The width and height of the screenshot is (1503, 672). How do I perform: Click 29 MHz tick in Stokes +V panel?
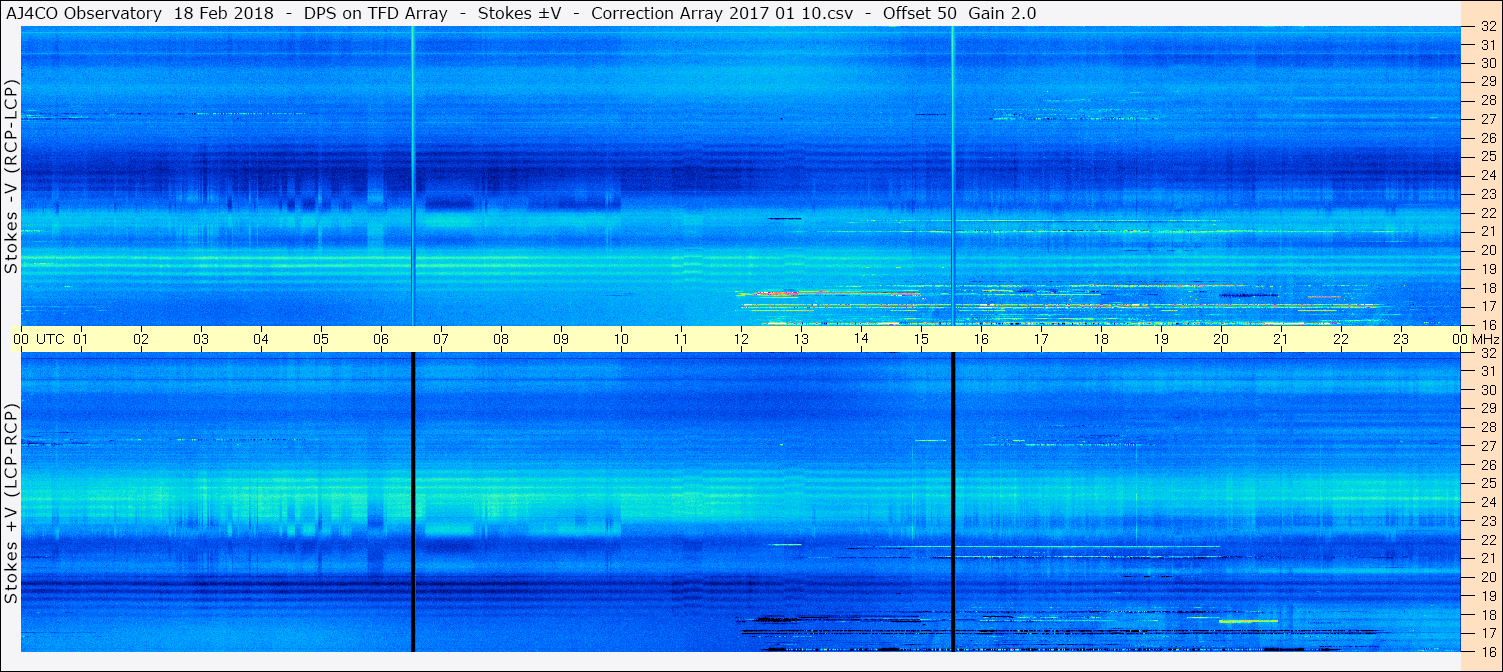click(1487, 408)
